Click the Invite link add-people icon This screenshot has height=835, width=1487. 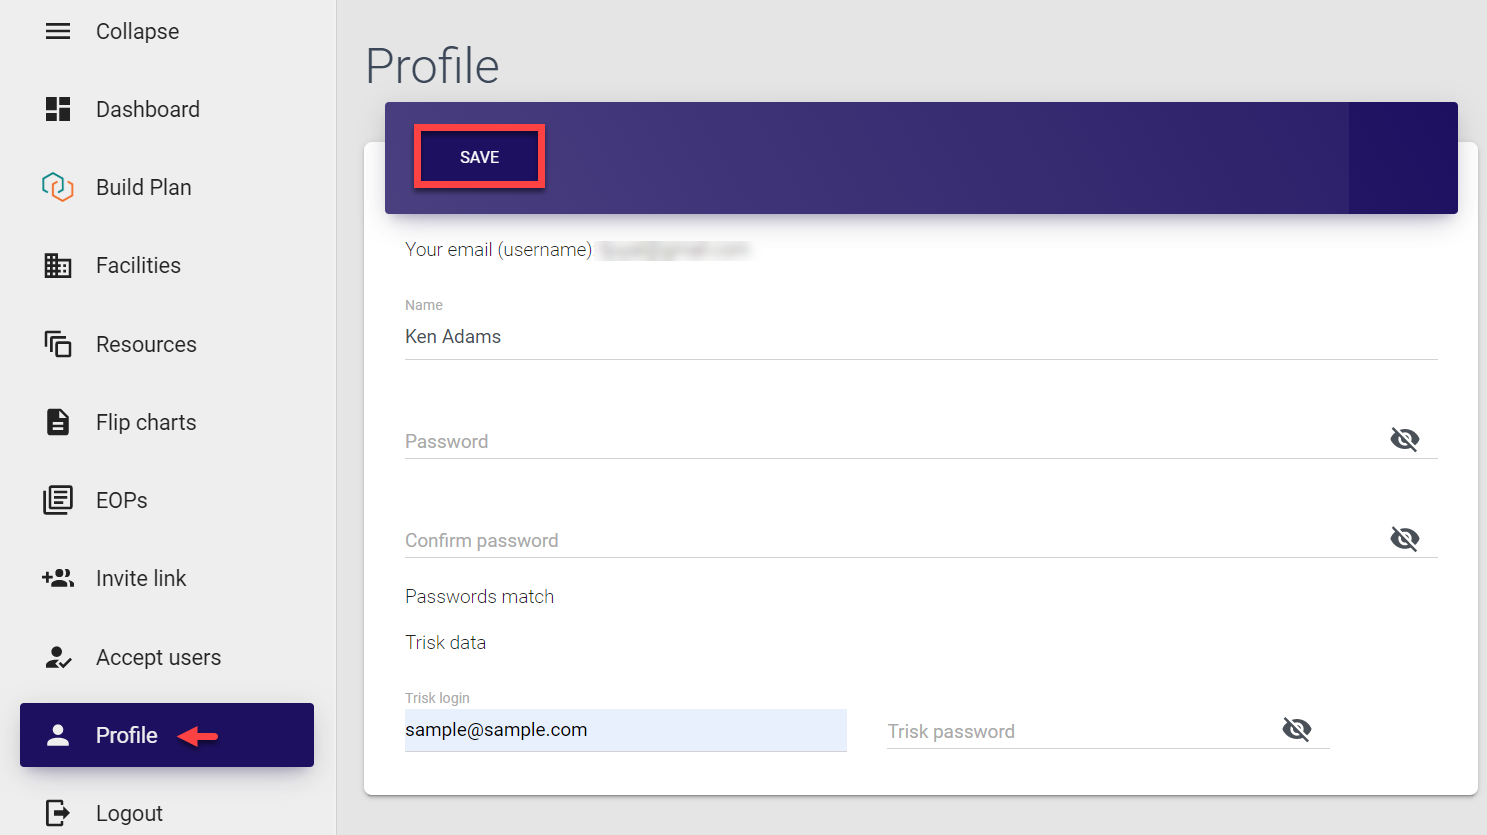[58, 578]
